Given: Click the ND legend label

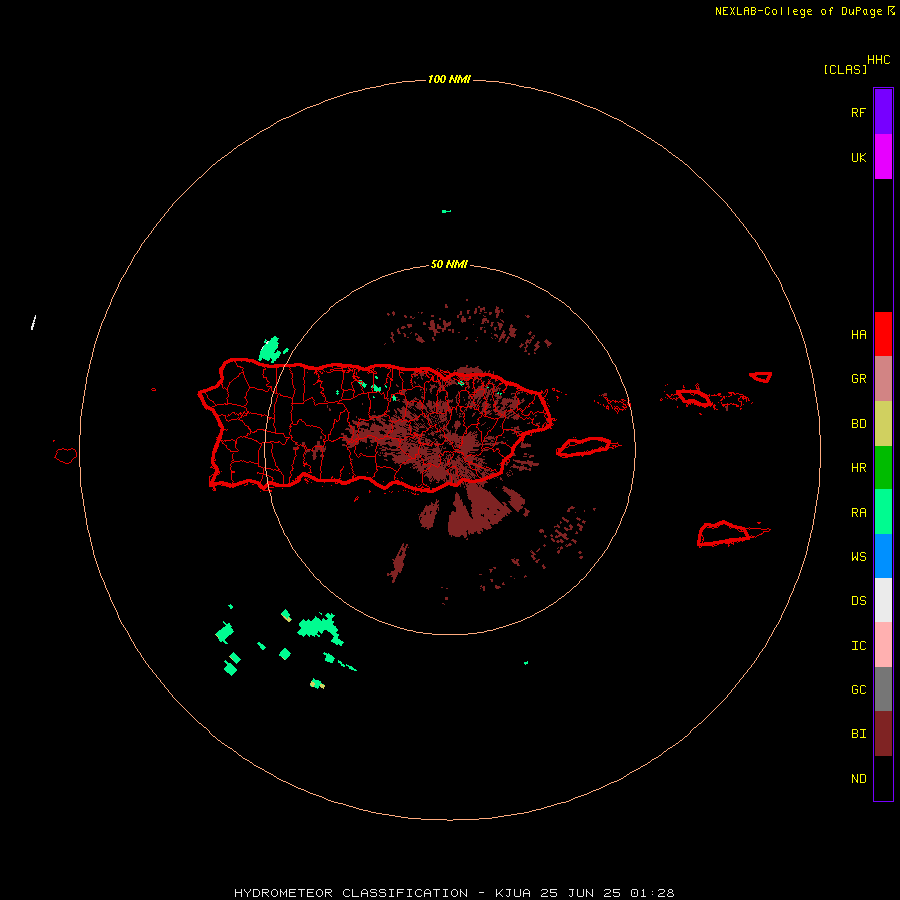Looking at the screenshot, I should click(x=858, y=778).
